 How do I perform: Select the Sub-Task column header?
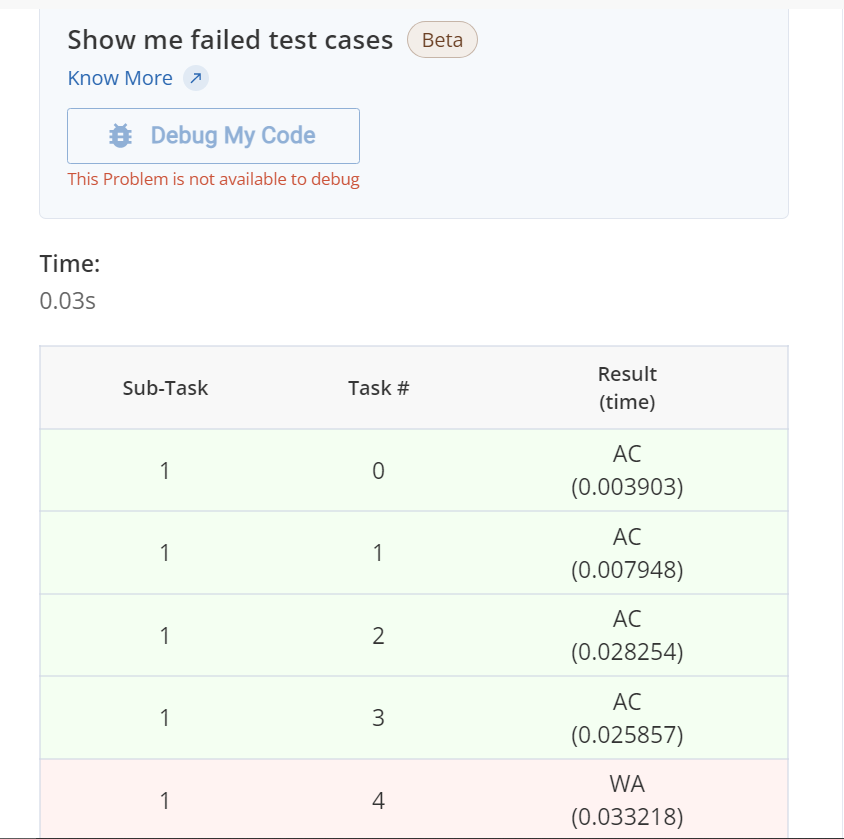pyautogui.click(x=165, y=388)
